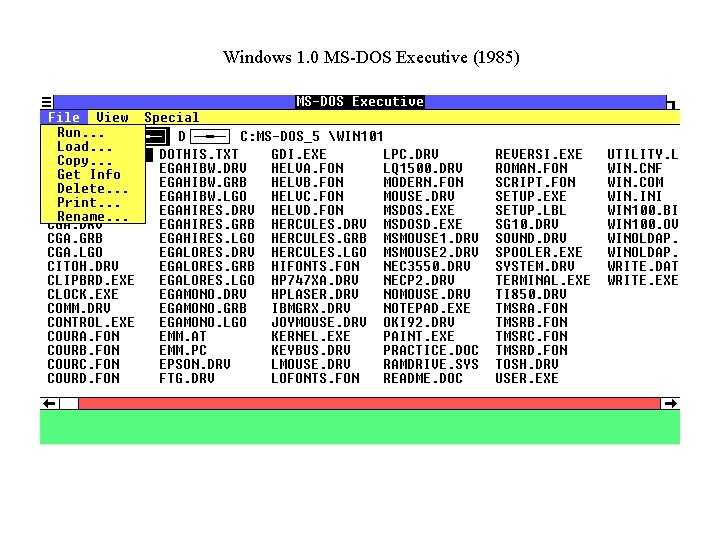
Task: Select the file GDI.EXE
Action: pyautogui.click(x=299, y=154)
